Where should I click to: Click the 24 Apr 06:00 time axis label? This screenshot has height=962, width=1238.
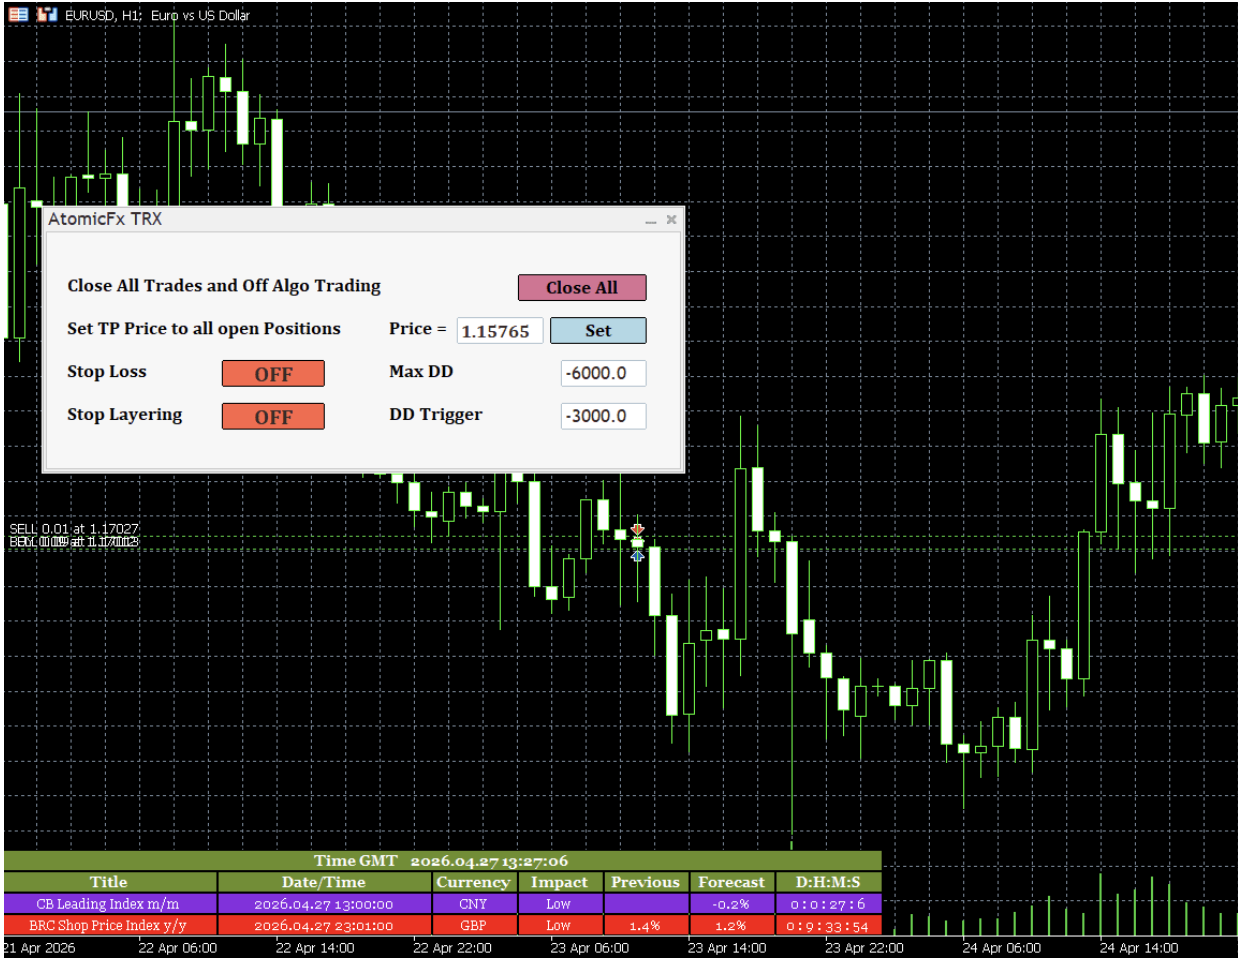1001,948
